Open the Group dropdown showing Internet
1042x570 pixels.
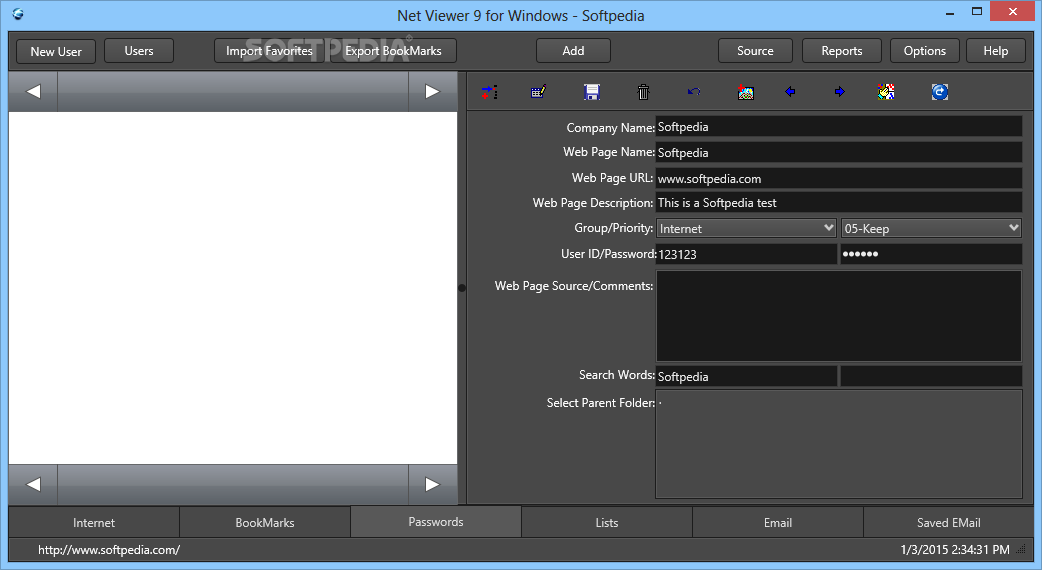pos(746,229)
